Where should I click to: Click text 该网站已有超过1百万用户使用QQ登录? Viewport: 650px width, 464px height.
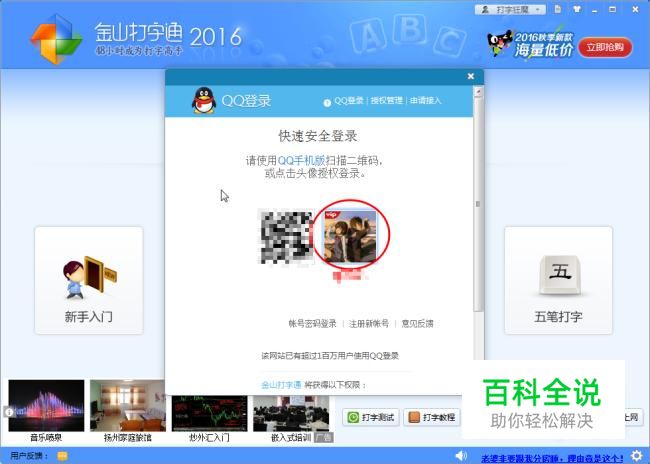tap(330, 356)
